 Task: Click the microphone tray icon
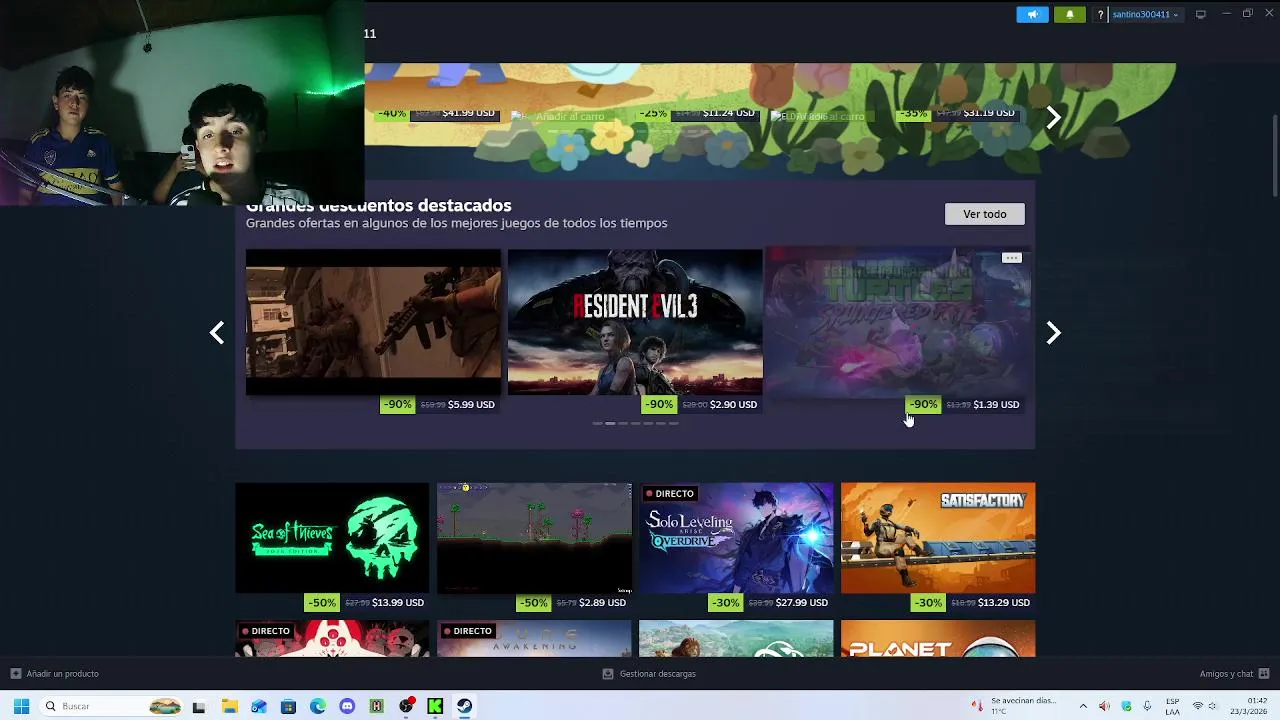1147,706
